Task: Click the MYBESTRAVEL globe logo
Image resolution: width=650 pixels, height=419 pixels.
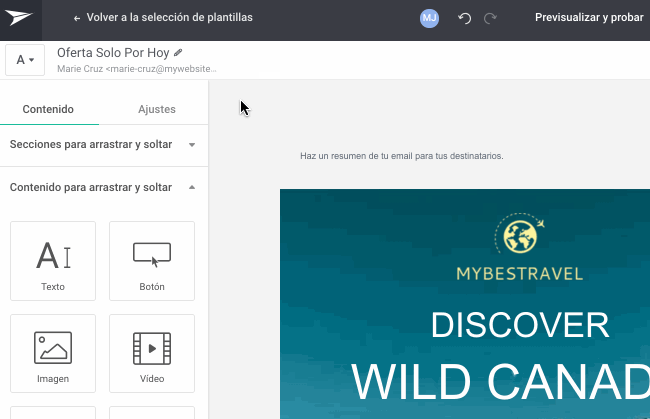Action: pos(519,233)
